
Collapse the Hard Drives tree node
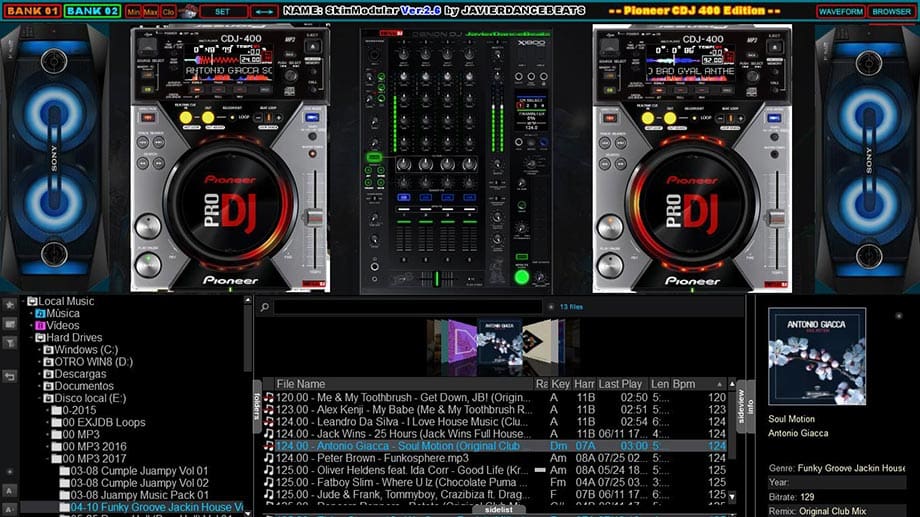pyautogui.click(x=32, y=337)
